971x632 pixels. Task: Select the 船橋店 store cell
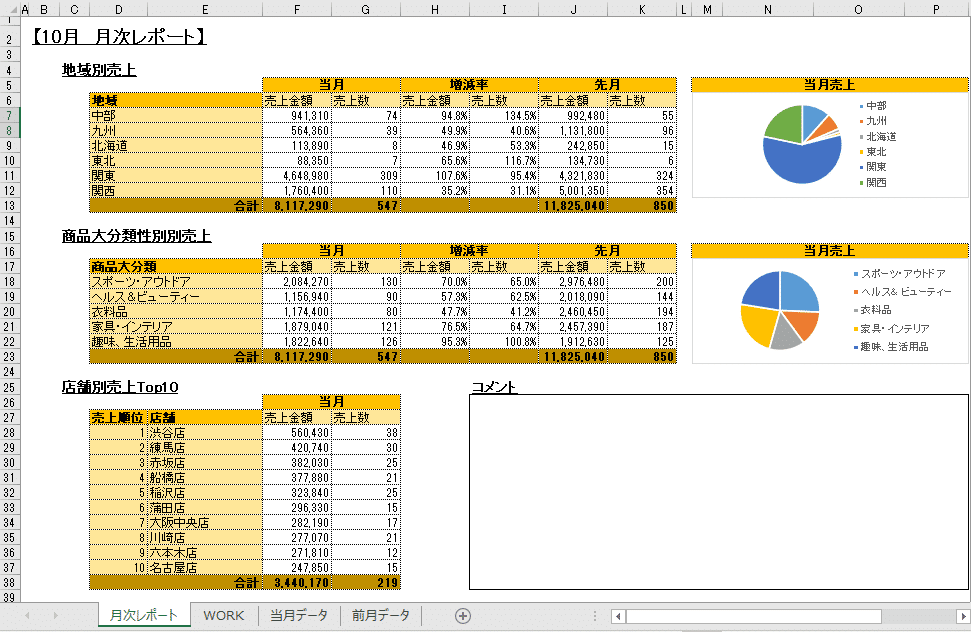click(x=205, y=478)
